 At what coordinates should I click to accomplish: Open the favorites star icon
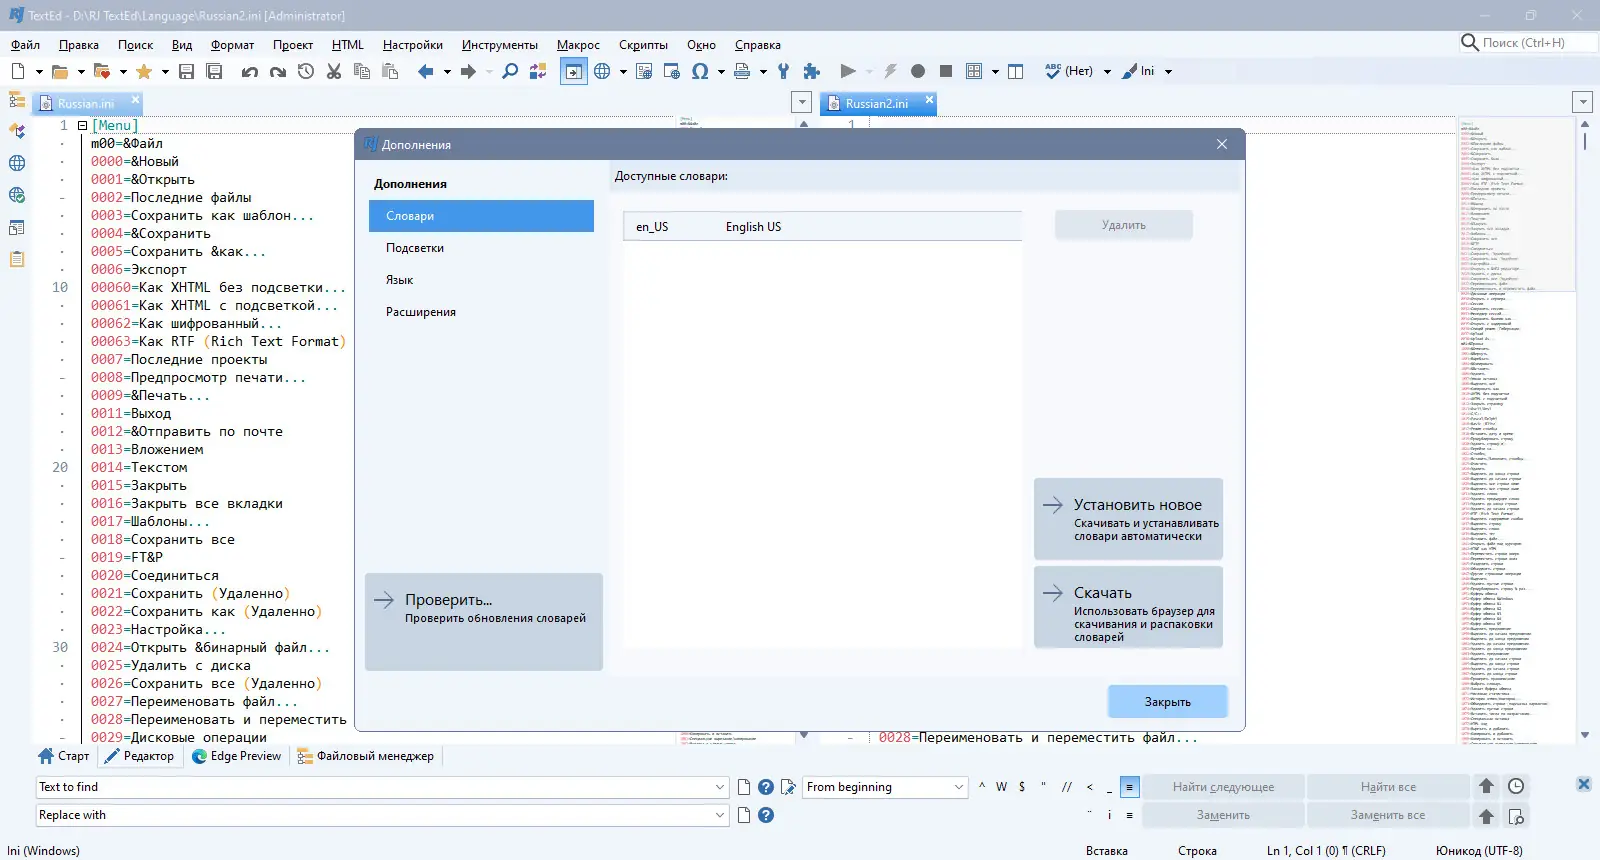coord(144,71)
